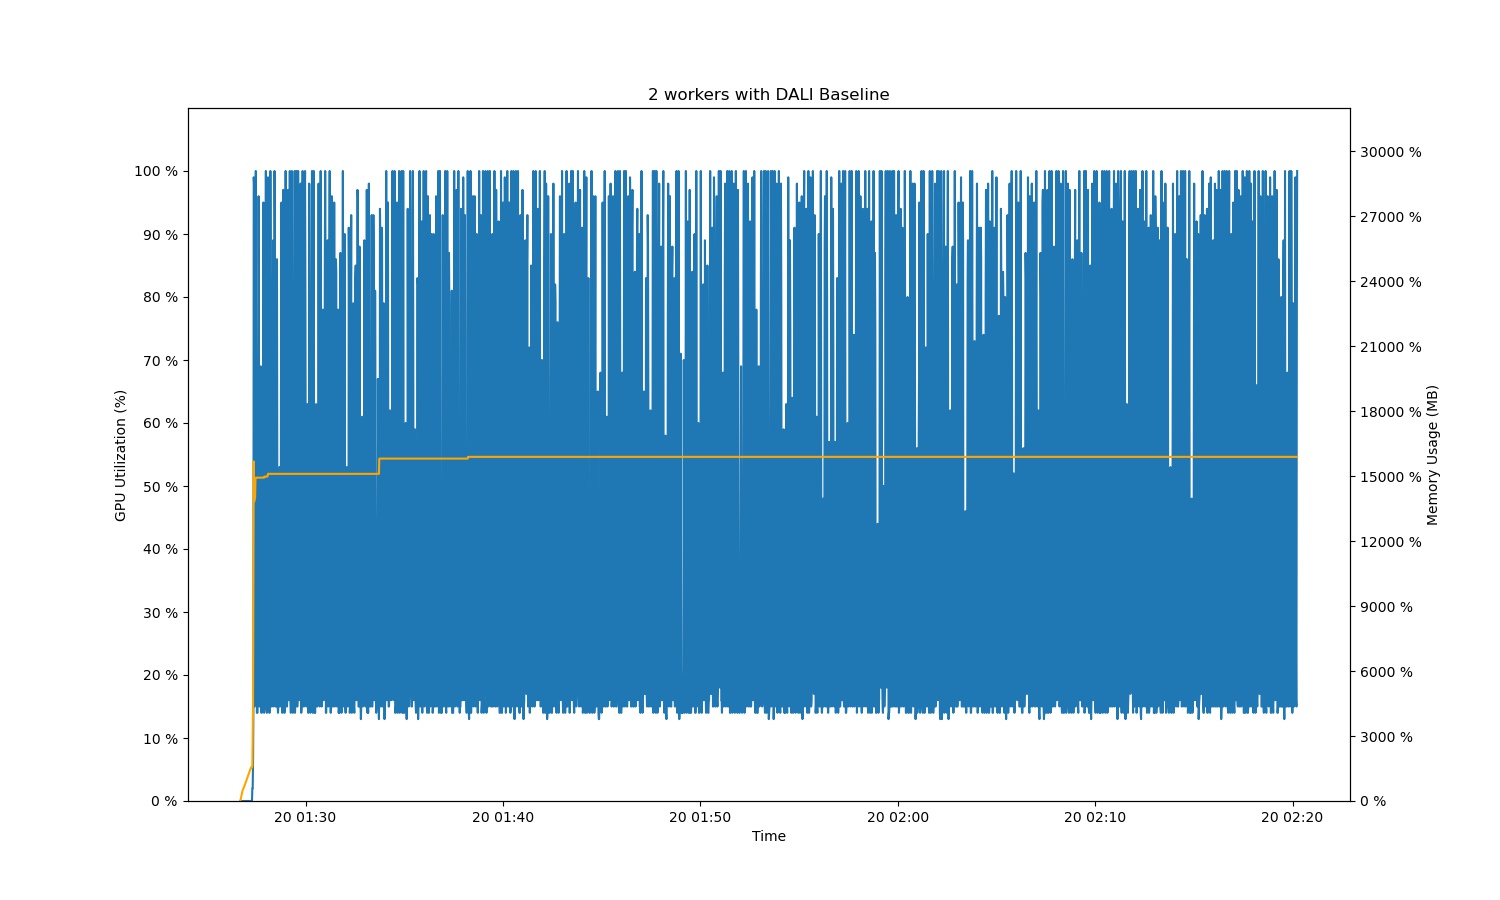The height and width of the screenshot is (900, 1500).
Task: Click the 'Time' x-axis label
Action: click(767, 836)
